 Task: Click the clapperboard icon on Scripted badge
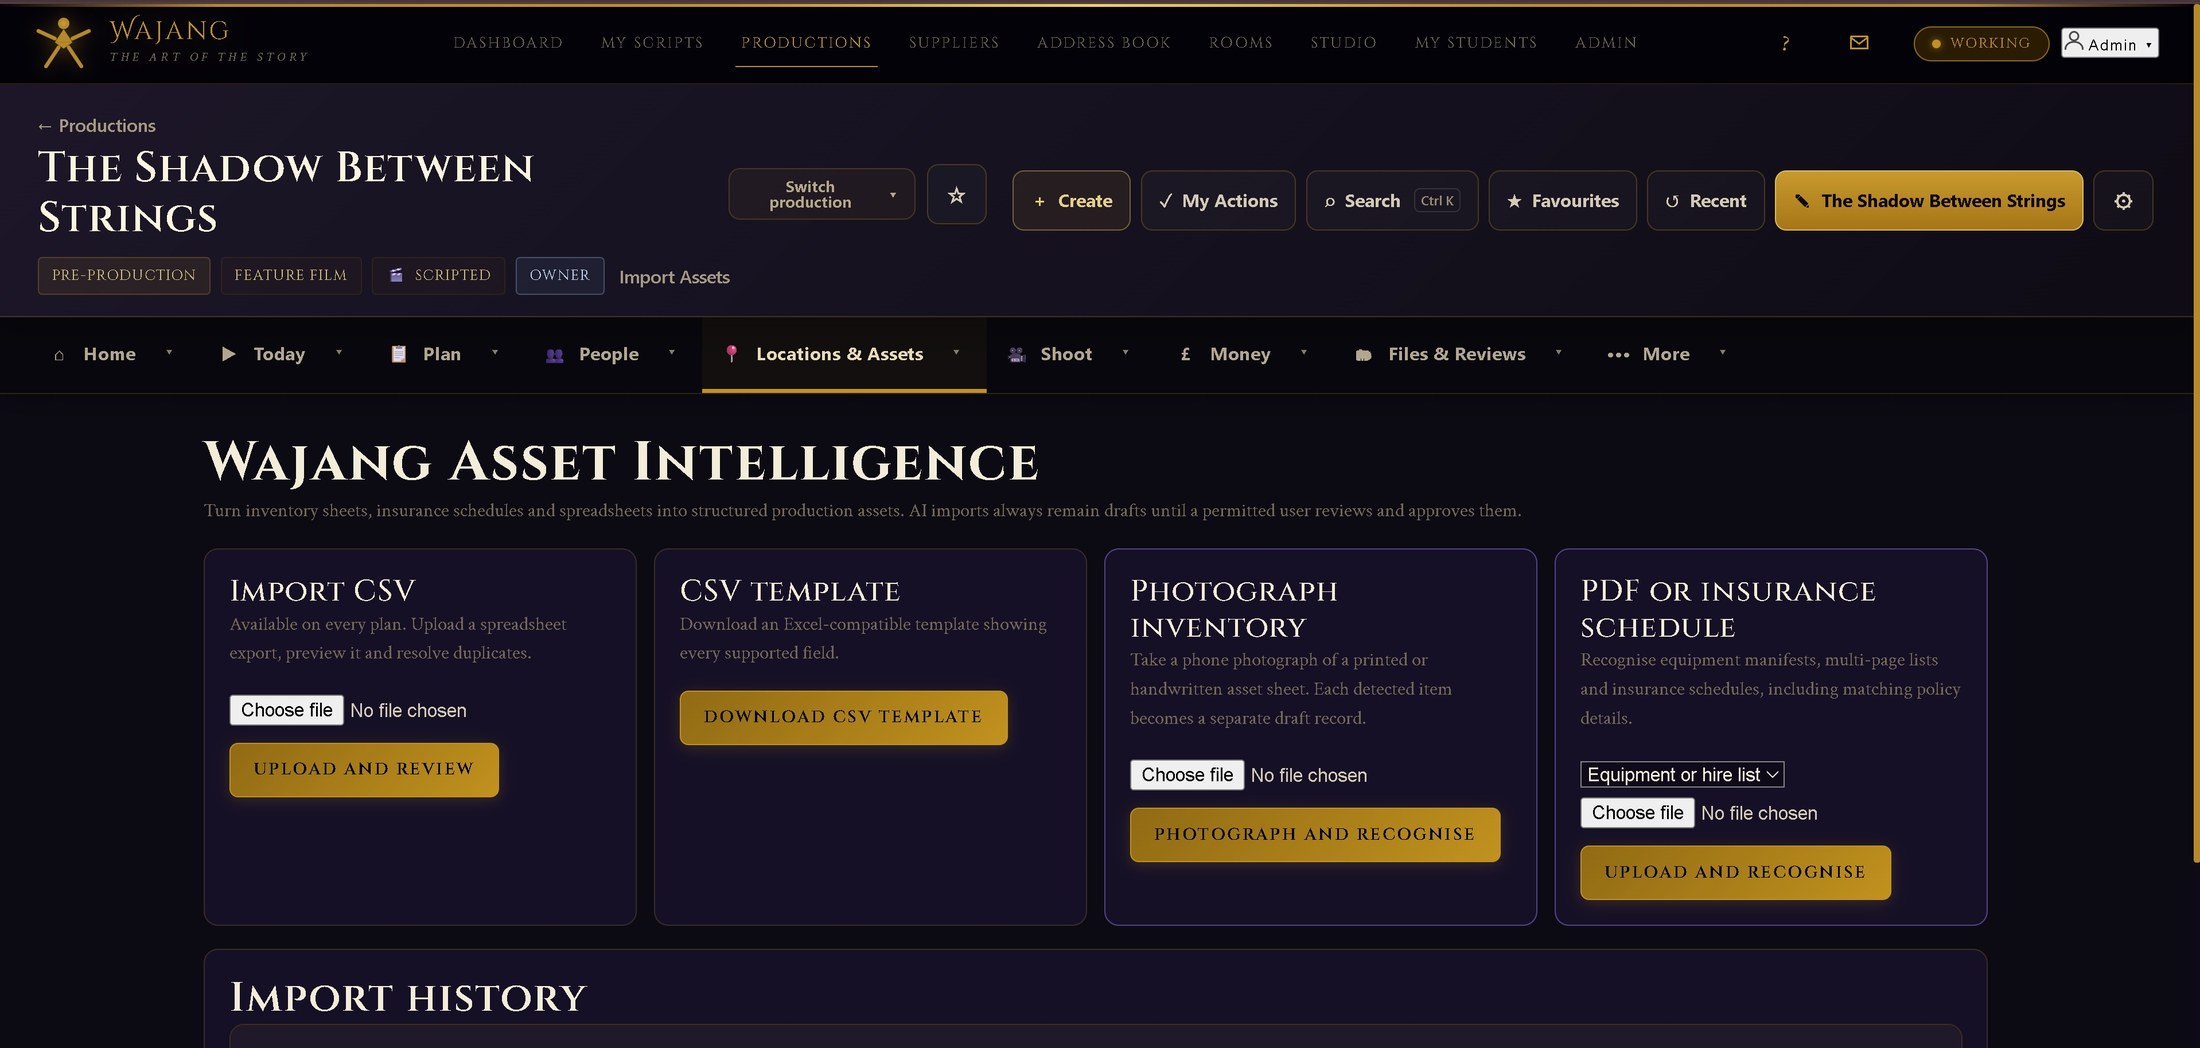tap(396, 275)
